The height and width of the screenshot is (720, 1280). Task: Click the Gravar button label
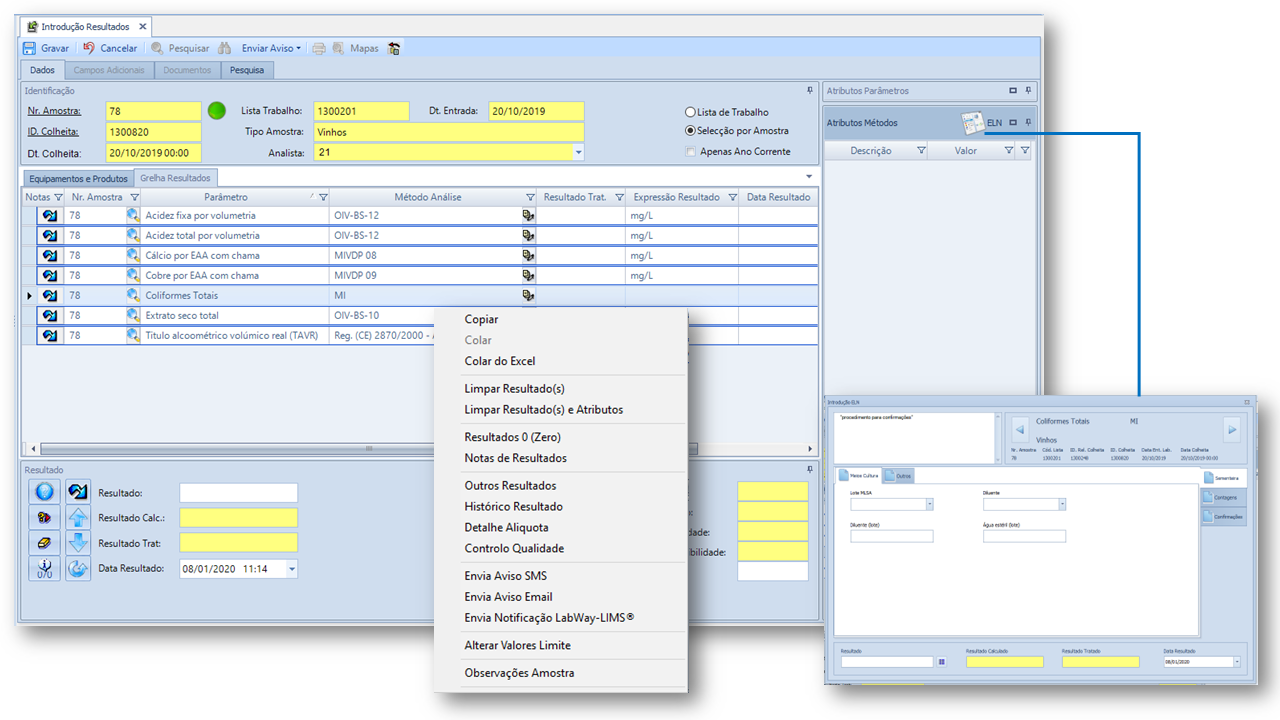coord(55,48)
